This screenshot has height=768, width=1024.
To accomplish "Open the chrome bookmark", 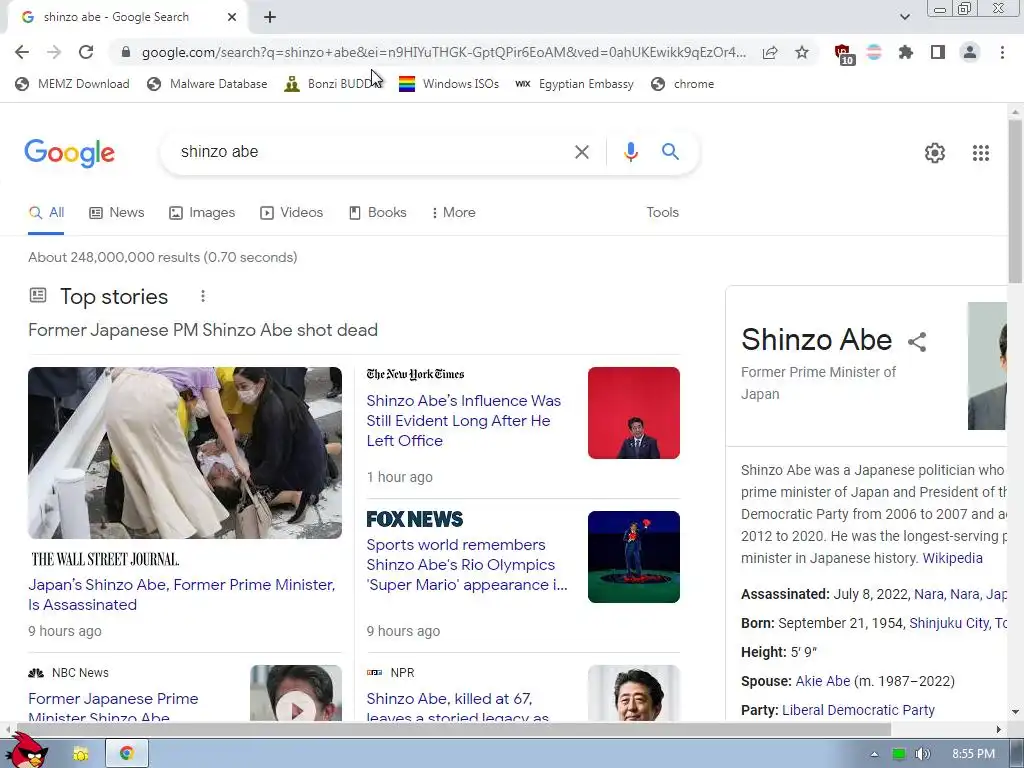I will coord(682,84).
